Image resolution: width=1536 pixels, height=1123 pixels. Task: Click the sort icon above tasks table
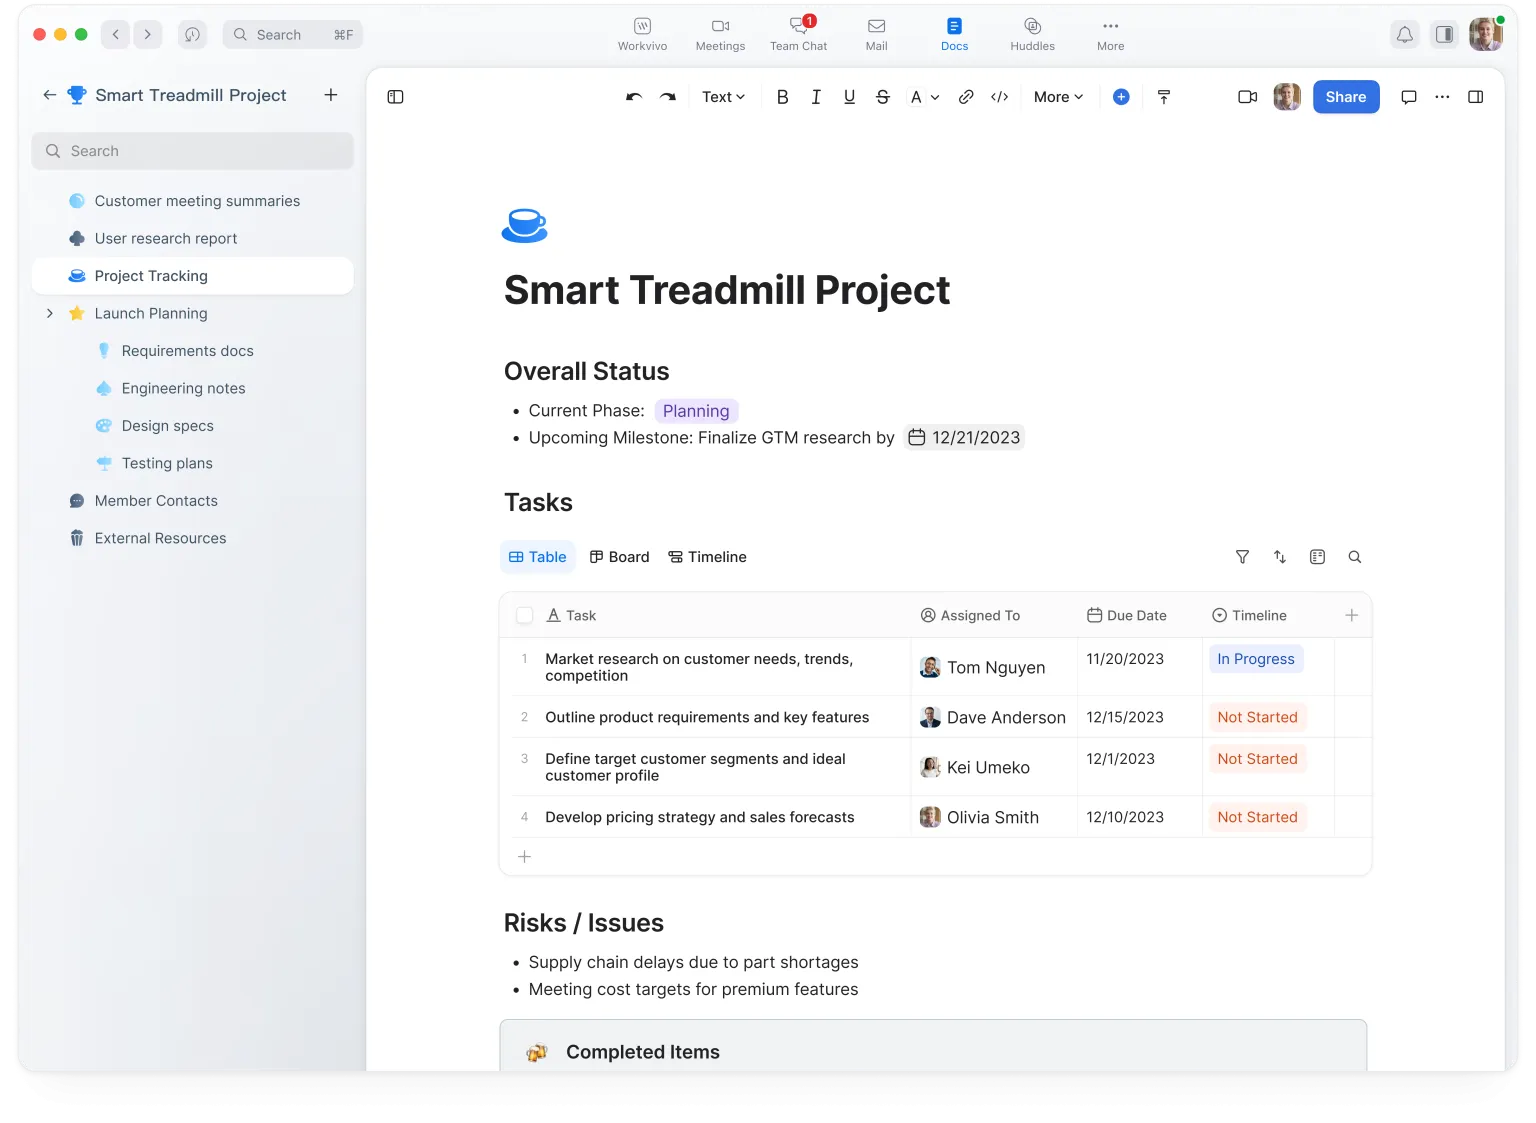1280,557
